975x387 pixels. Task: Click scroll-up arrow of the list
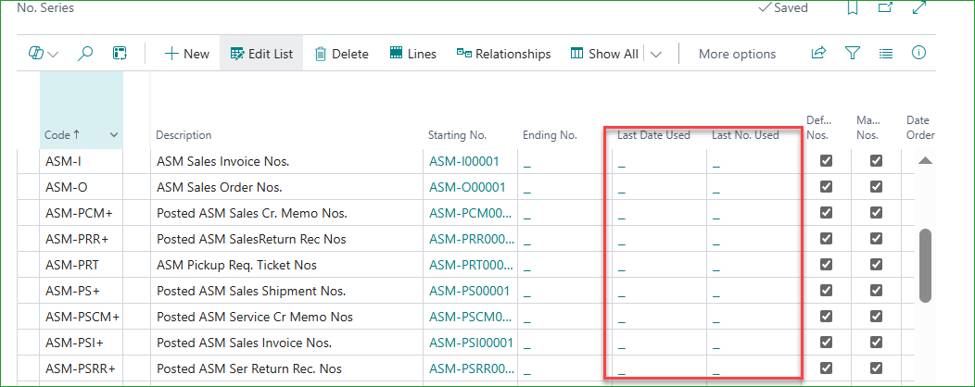tap(925, 161)
